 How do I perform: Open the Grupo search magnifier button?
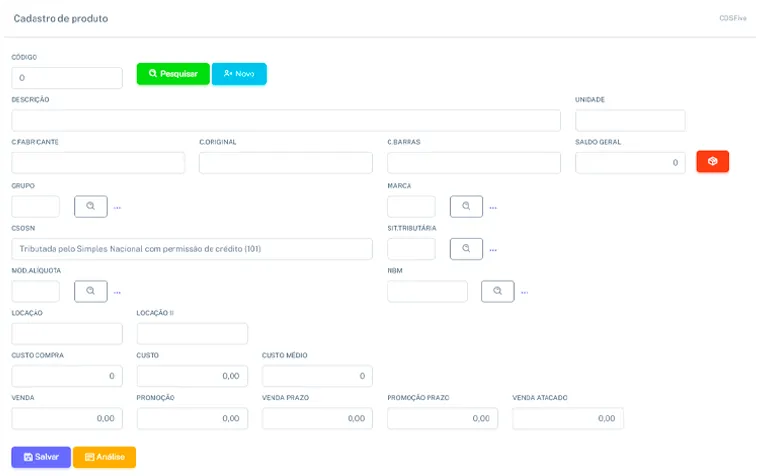tap(91, 206)
